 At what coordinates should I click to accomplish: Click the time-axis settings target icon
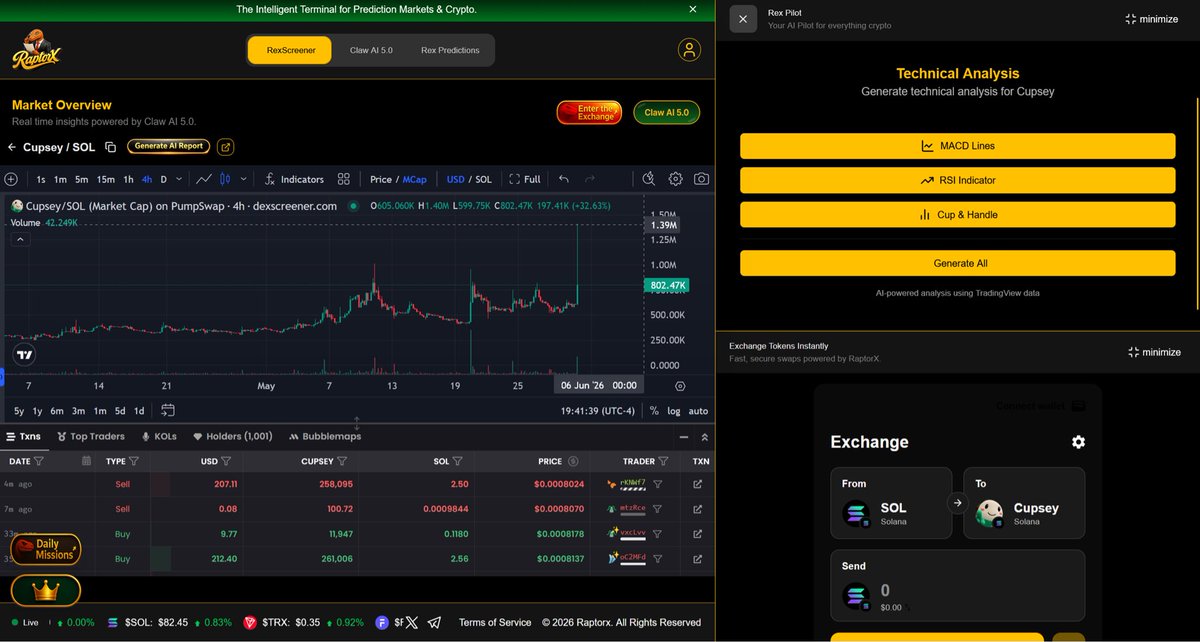[680, 386]
